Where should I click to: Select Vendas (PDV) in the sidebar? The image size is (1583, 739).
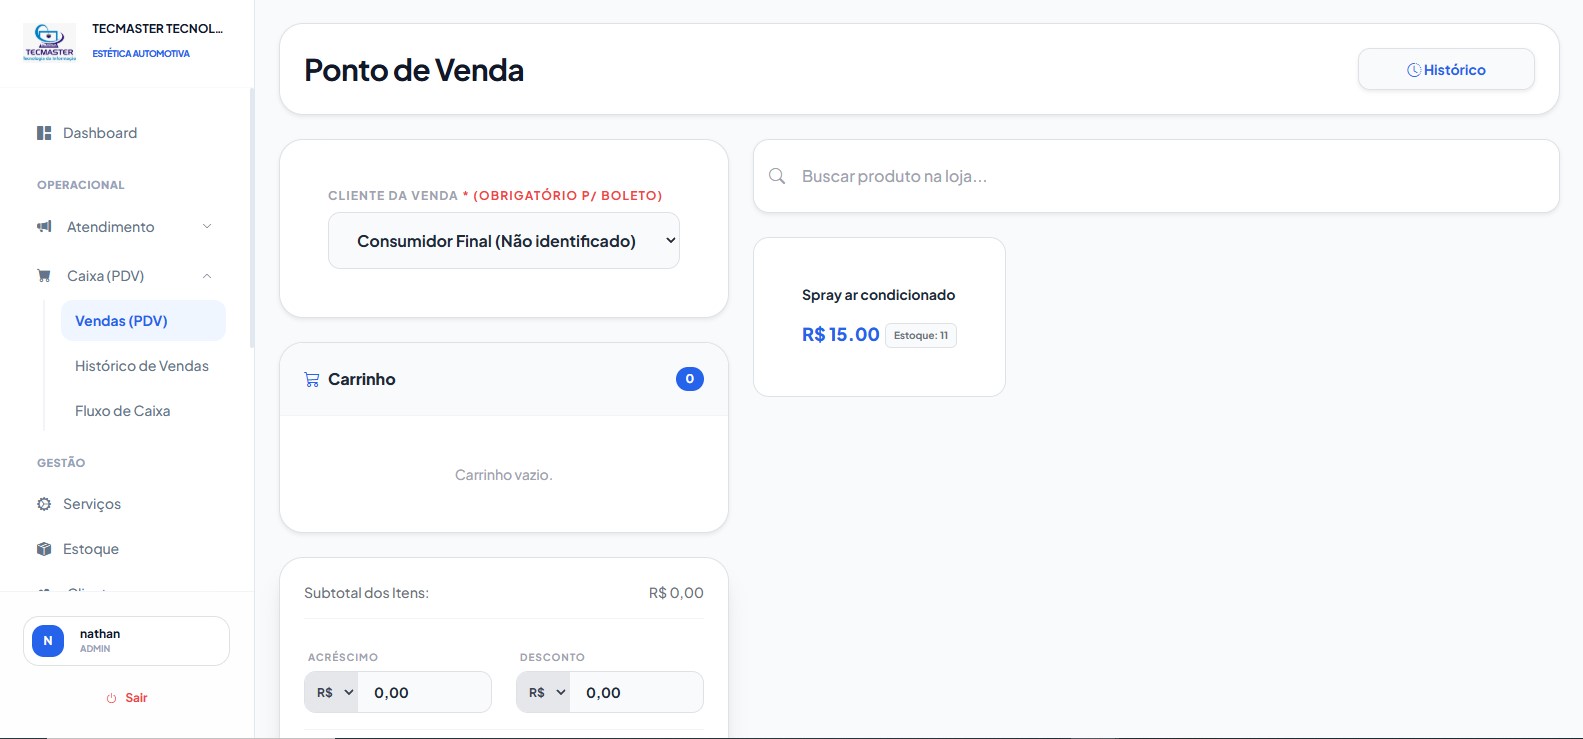143,321
